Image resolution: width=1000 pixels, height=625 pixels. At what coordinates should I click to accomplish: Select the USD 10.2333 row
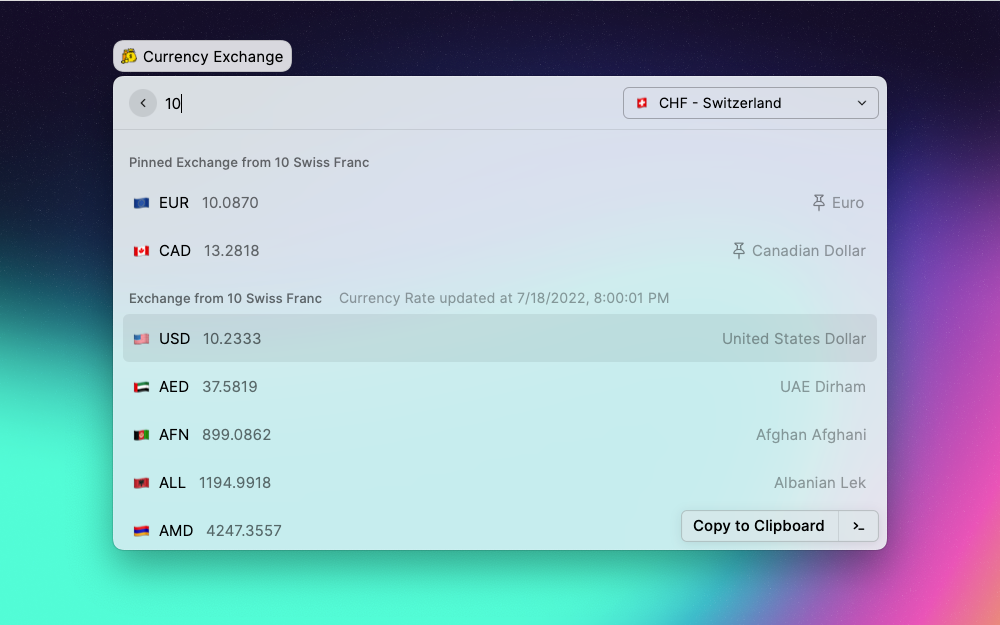(499, 338)
